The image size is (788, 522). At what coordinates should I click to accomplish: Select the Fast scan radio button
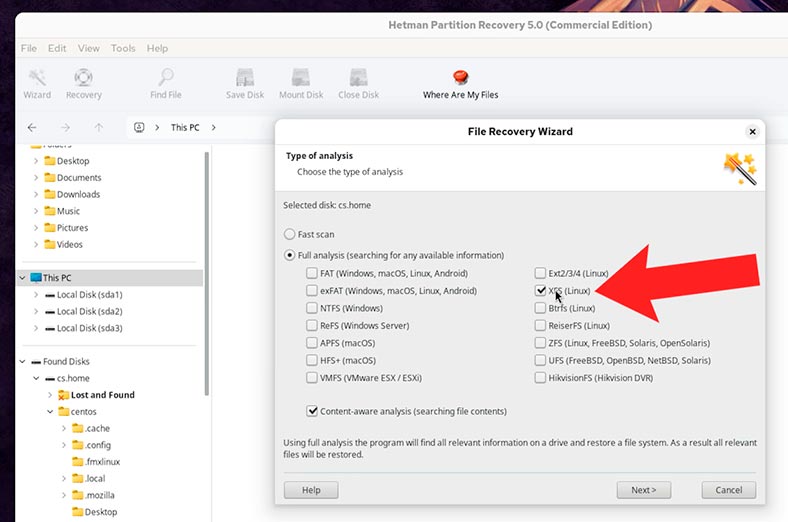pyautogui.click(x=289, y=234)
